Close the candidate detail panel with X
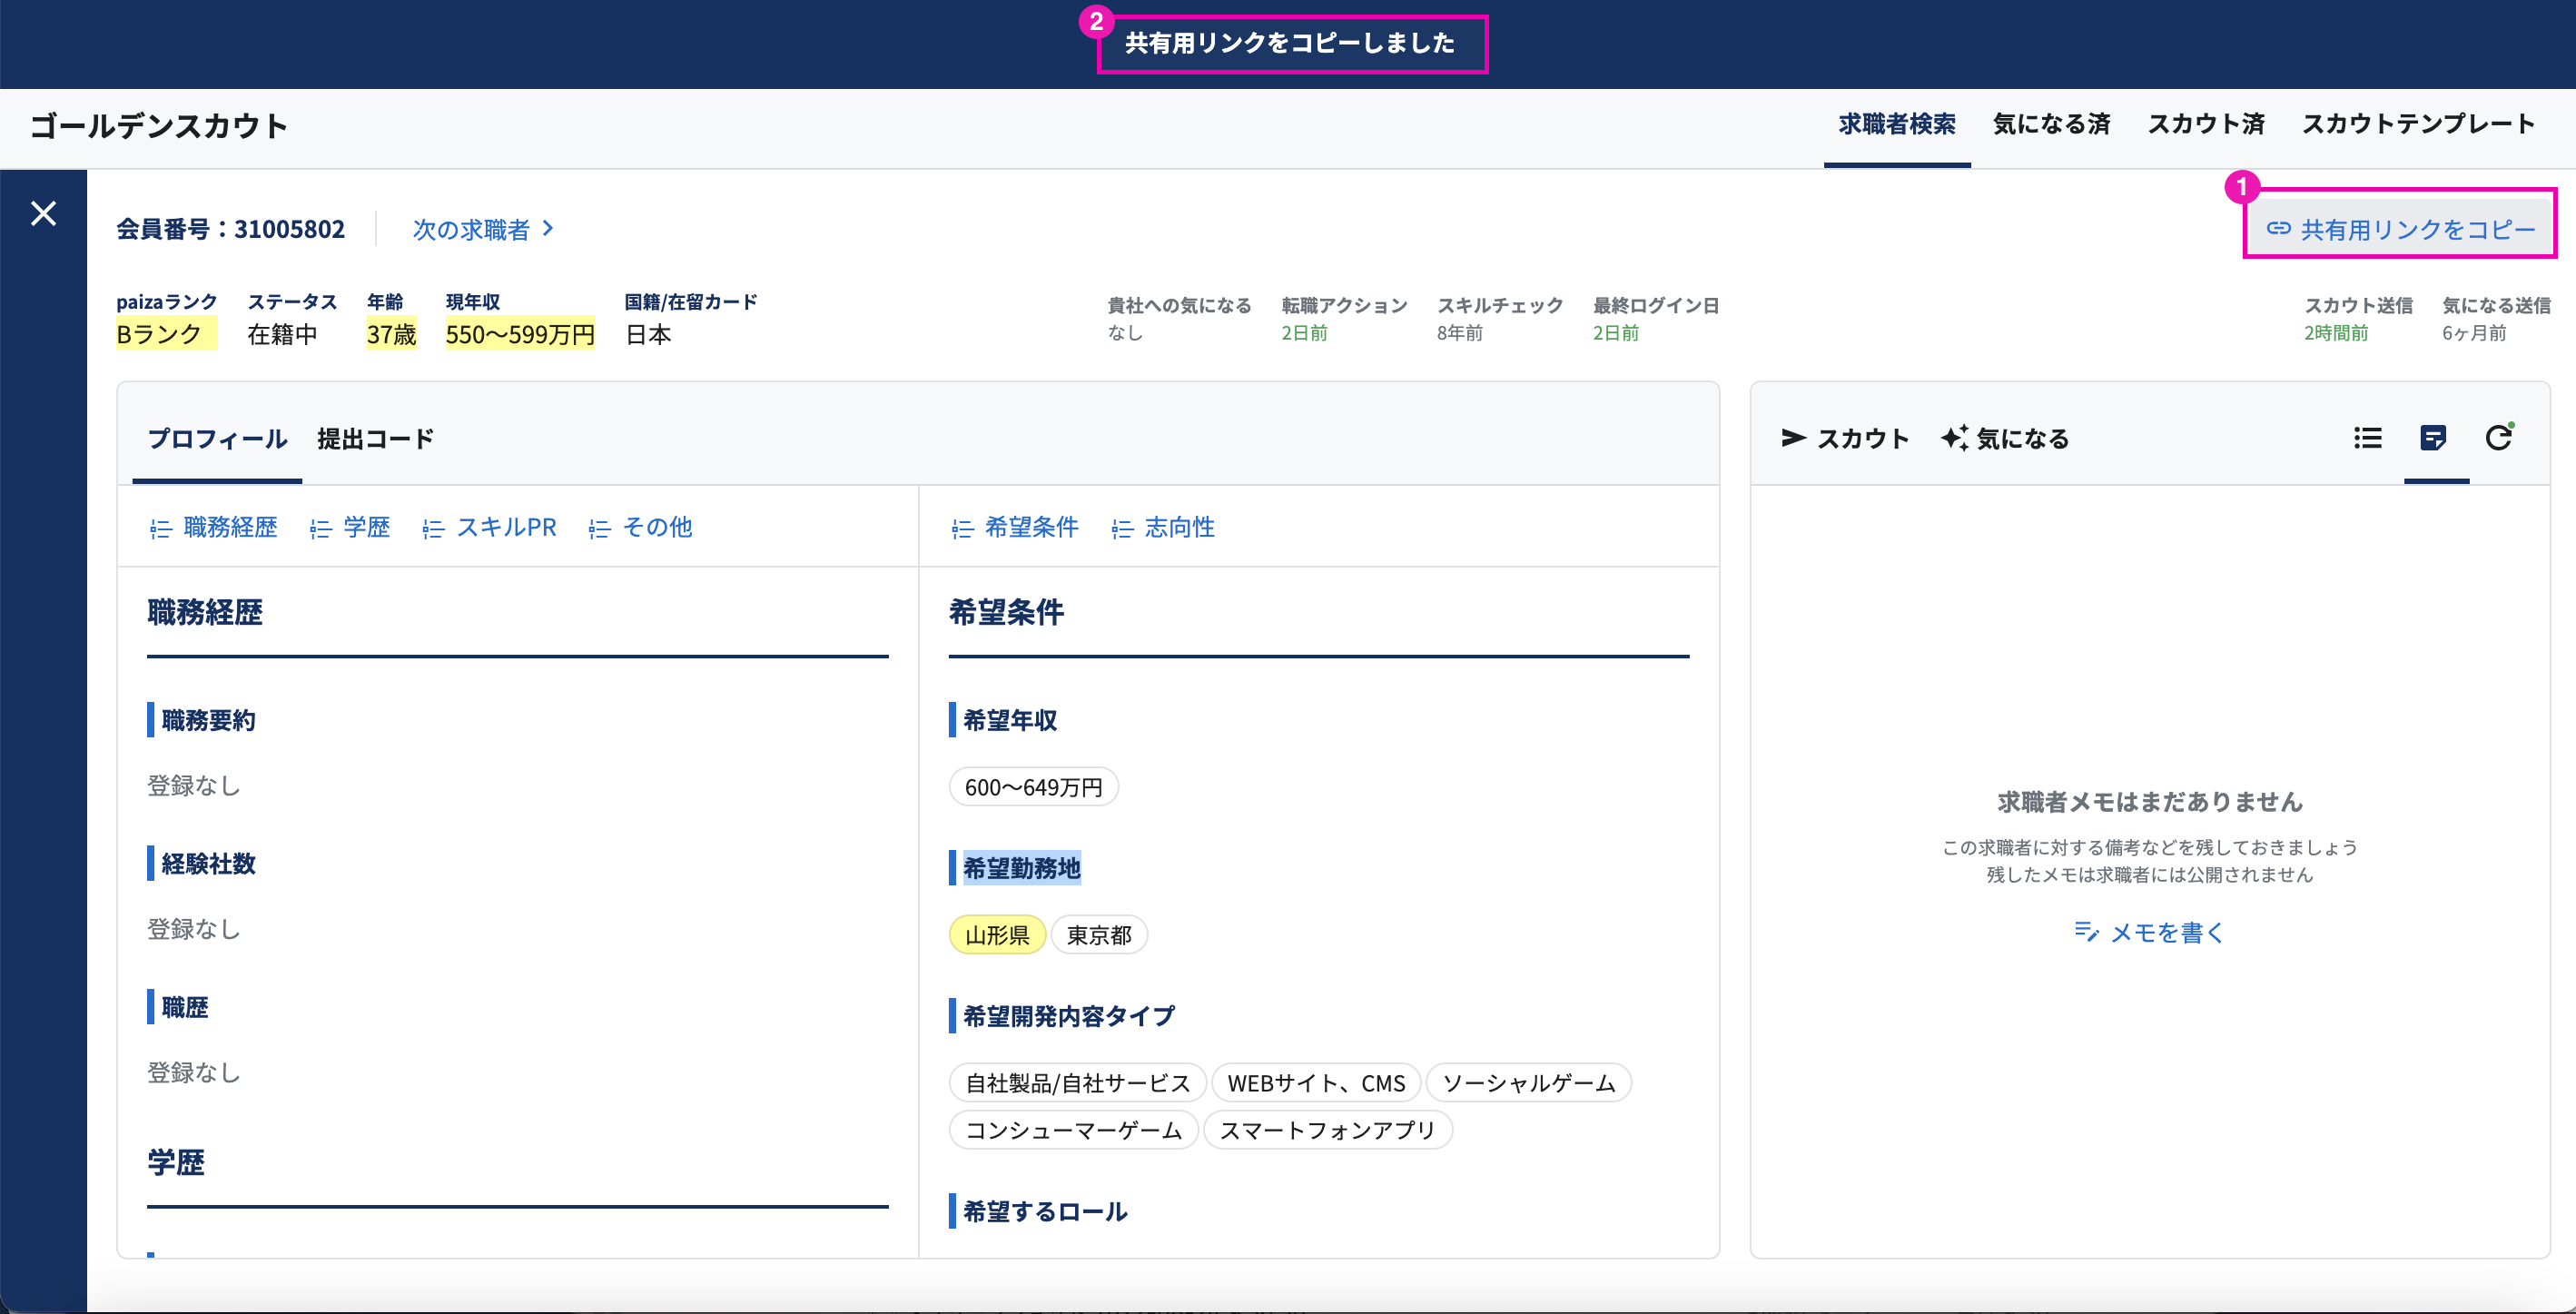2576x1314 pixels. 43,213
